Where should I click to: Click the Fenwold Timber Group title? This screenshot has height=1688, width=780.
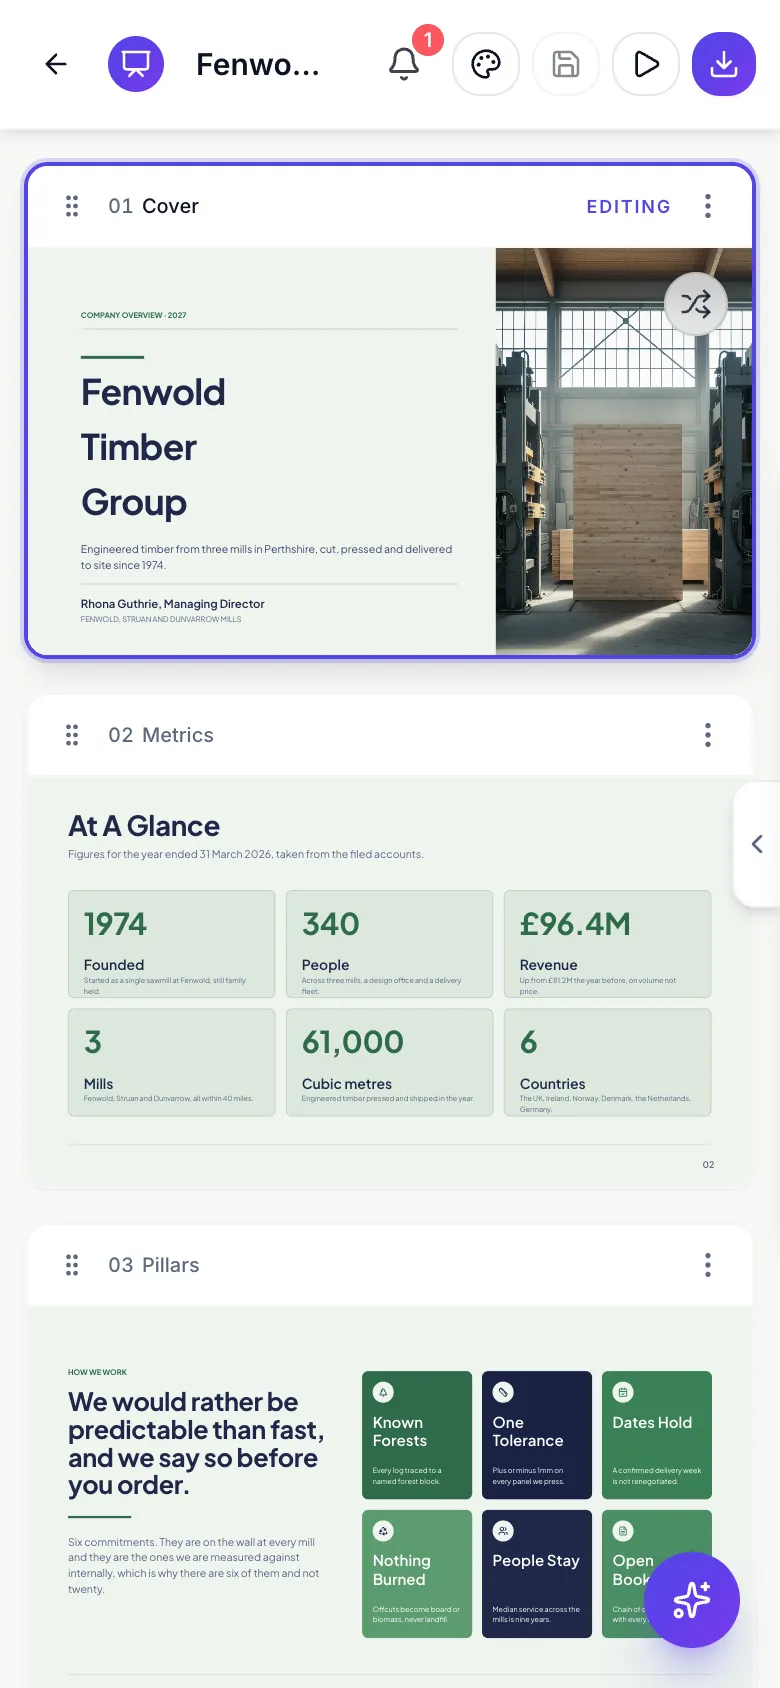153,447
